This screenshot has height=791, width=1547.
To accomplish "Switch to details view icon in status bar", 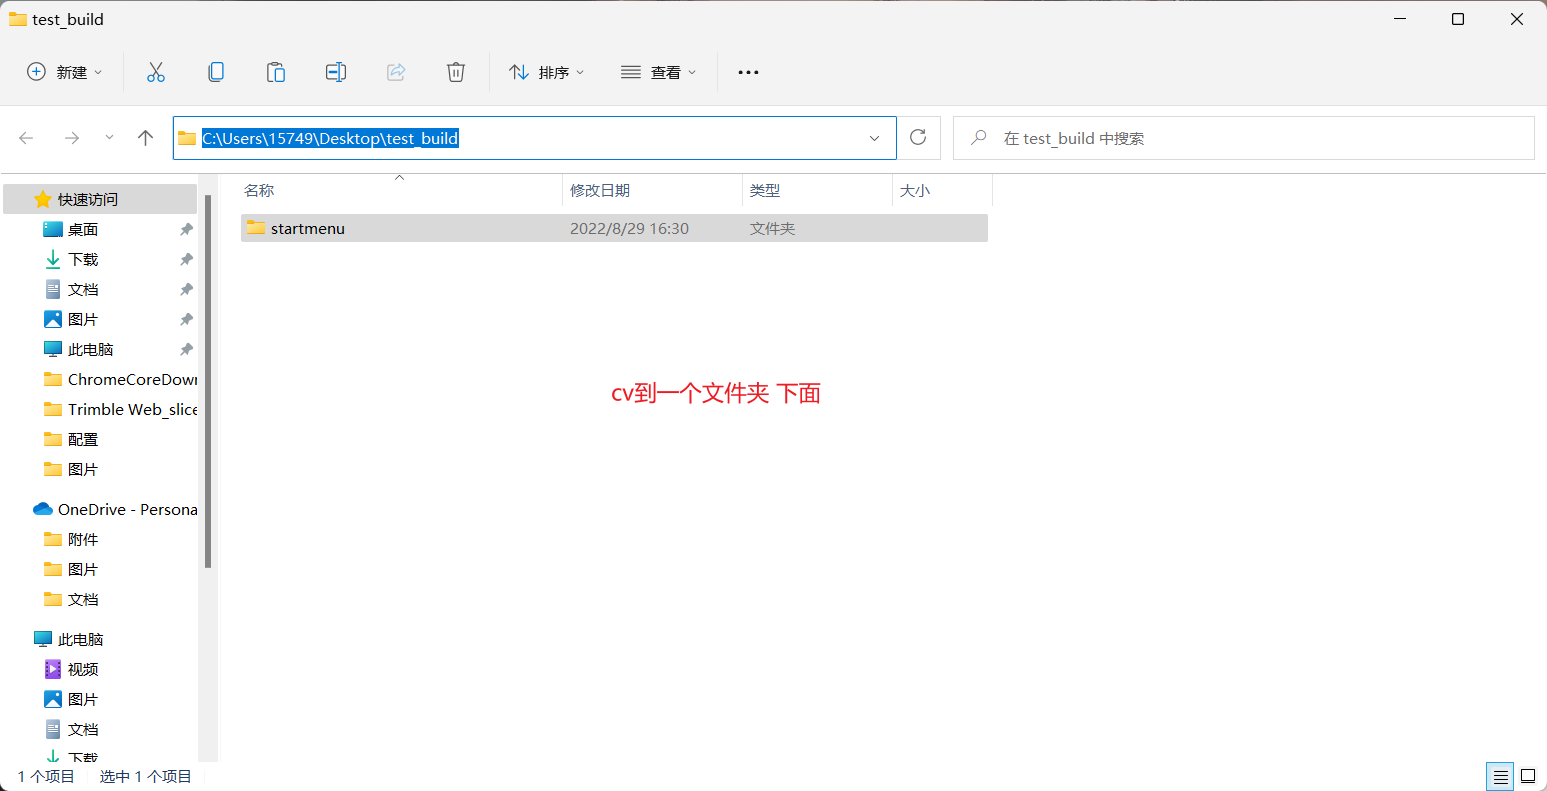I will pos(1500,776).
